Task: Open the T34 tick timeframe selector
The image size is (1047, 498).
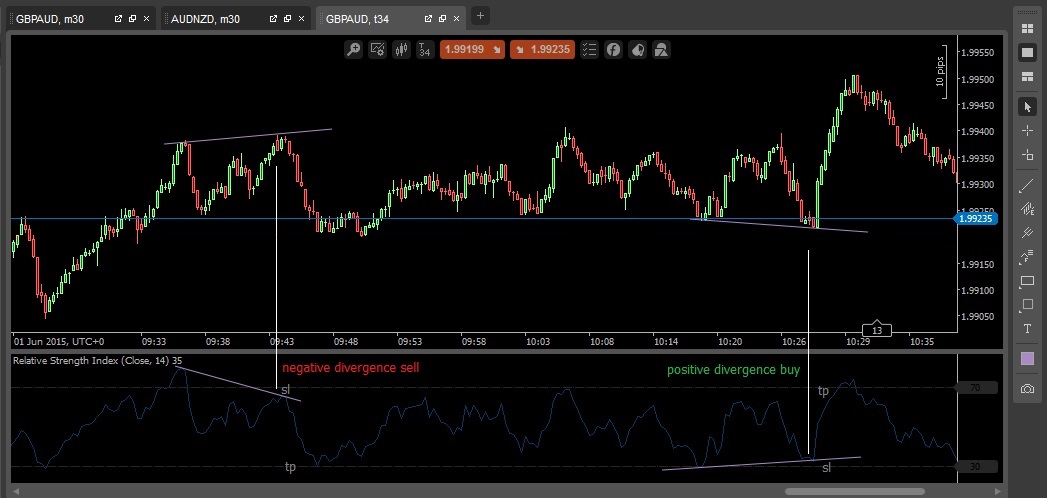Action: [x=424, y=49]
